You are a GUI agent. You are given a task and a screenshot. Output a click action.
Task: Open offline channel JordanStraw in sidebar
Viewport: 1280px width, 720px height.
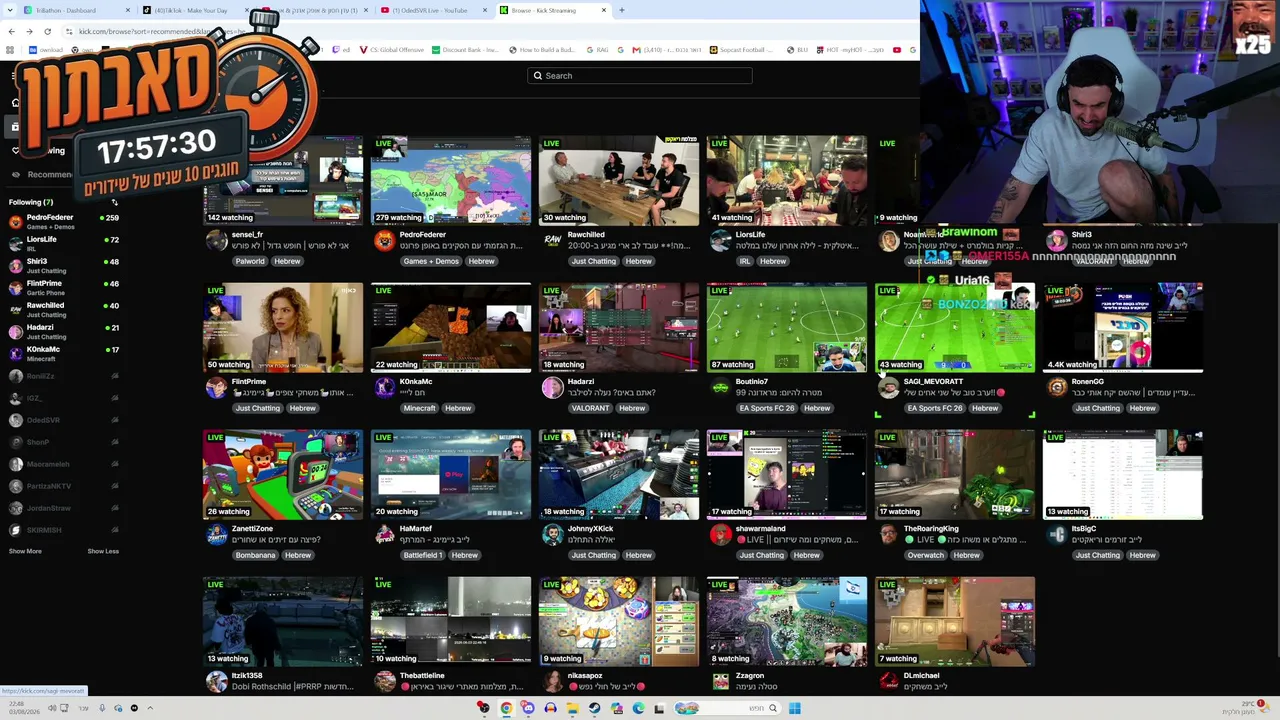coord(62,508)
